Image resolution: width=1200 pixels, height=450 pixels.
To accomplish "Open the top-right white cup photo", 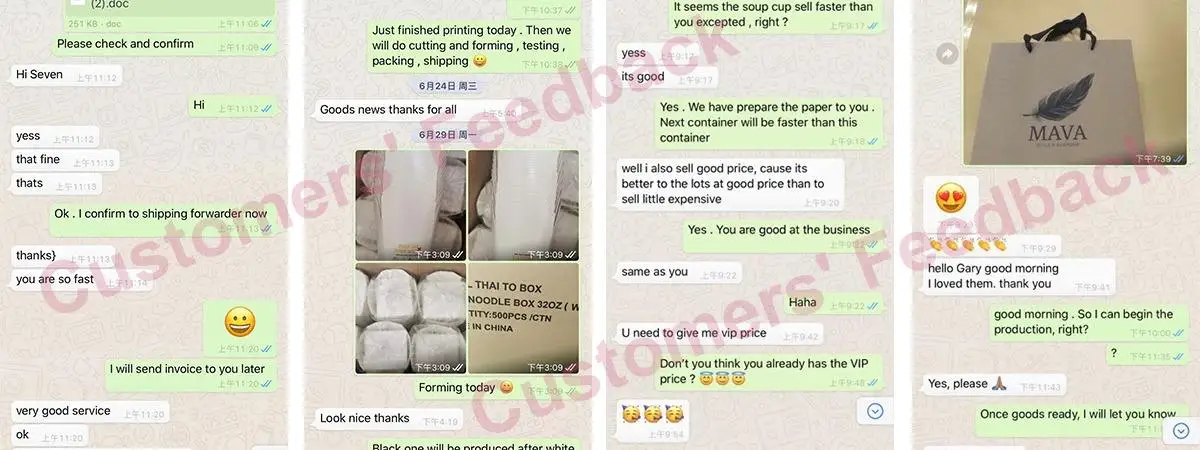I will [523, 205].
